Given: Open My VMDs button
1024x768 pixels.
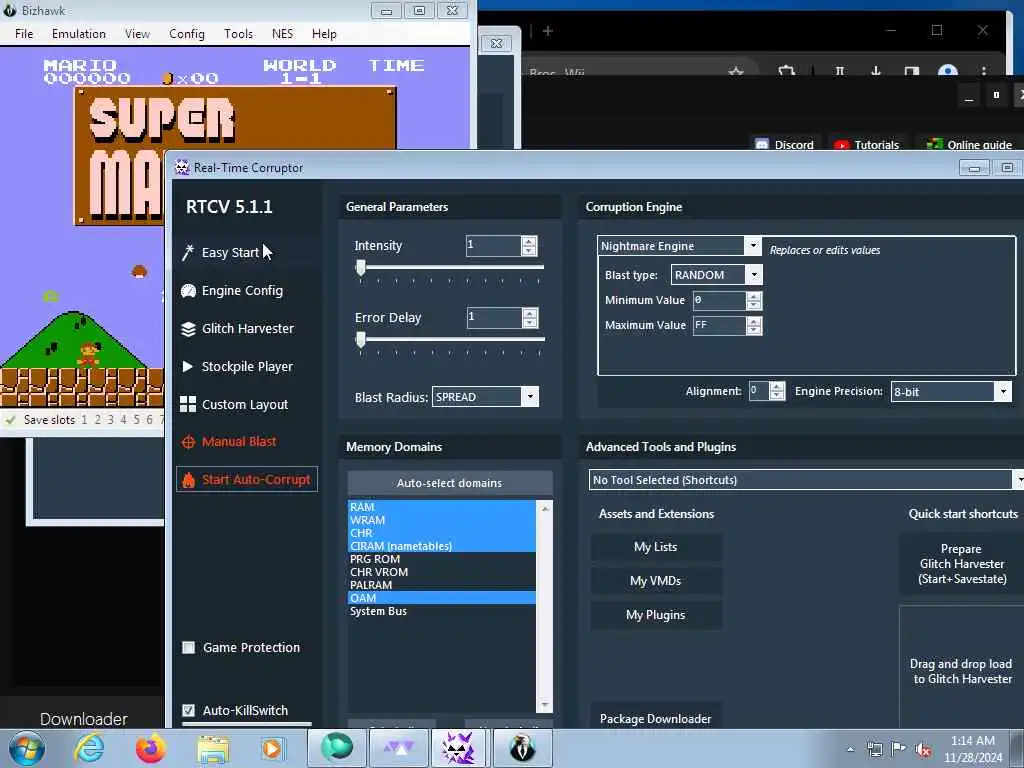Looking at the screenshot, I should [656, 581].
